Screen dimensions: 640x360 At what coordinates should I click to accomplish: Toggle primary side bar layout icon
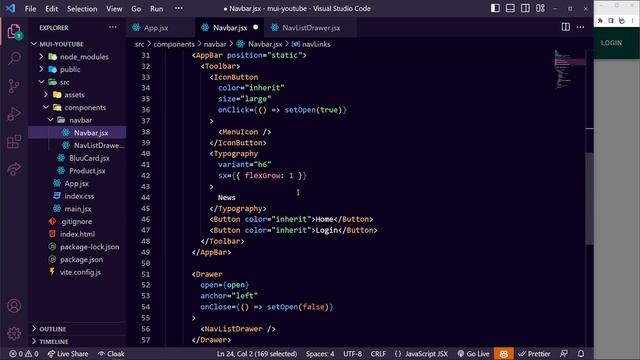[x=495, y=8]
